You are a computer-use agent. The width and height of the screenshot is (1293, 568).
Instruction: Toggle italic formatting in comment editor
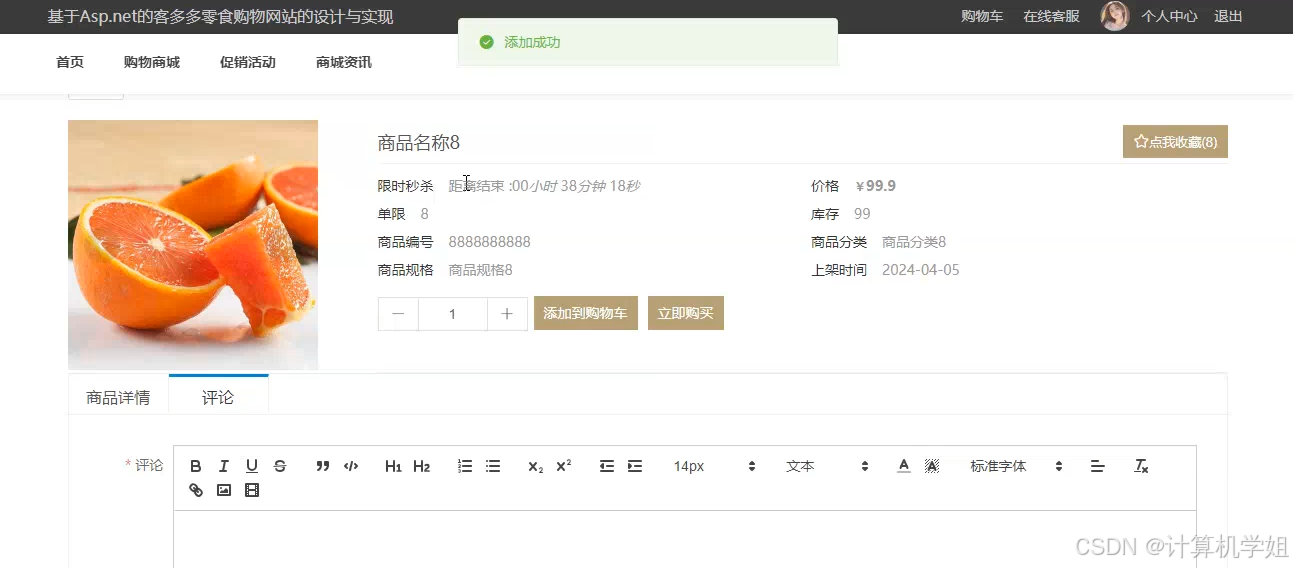(224, 466)
